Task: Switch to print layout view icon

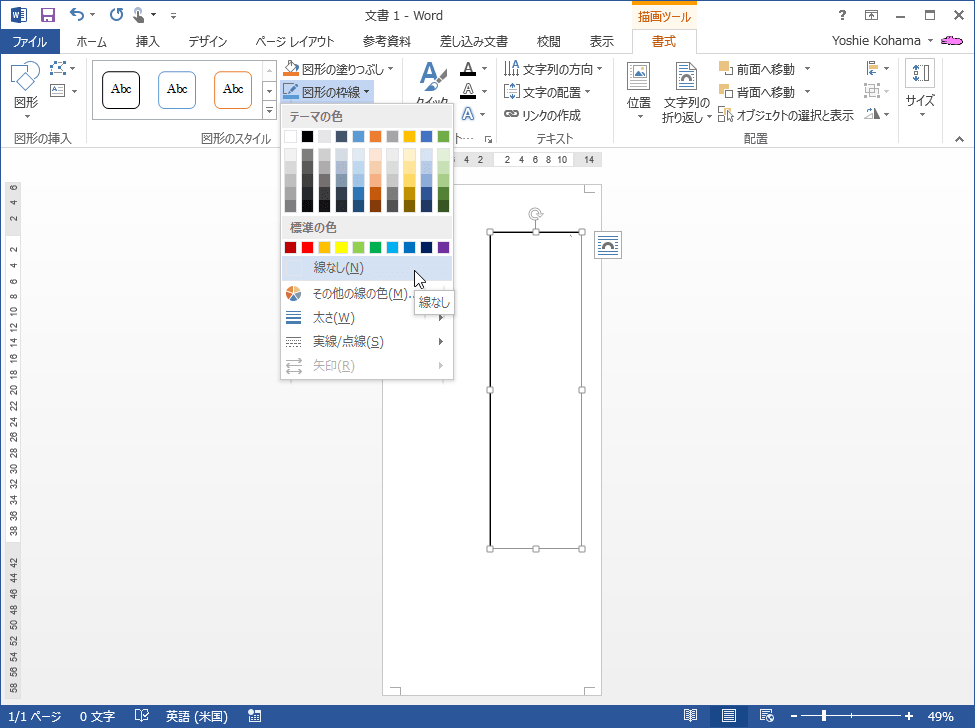Action: pyautogui.click(x=729, y=716)
